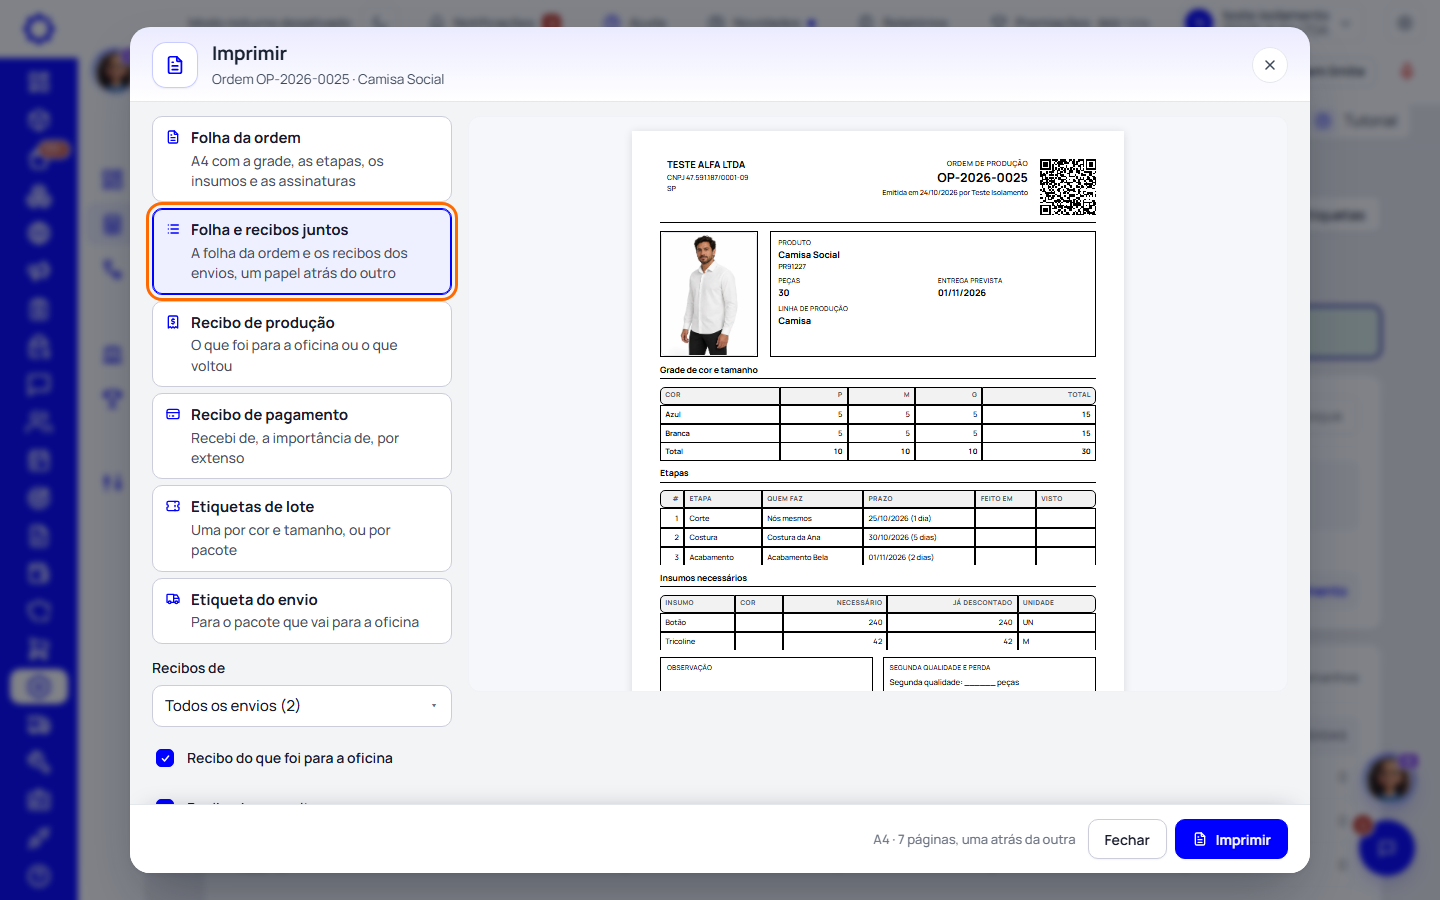This screenshot has height=900, width=1440.
Task: Select the Folha da ordem print option
Action: [x=301, y=159]
